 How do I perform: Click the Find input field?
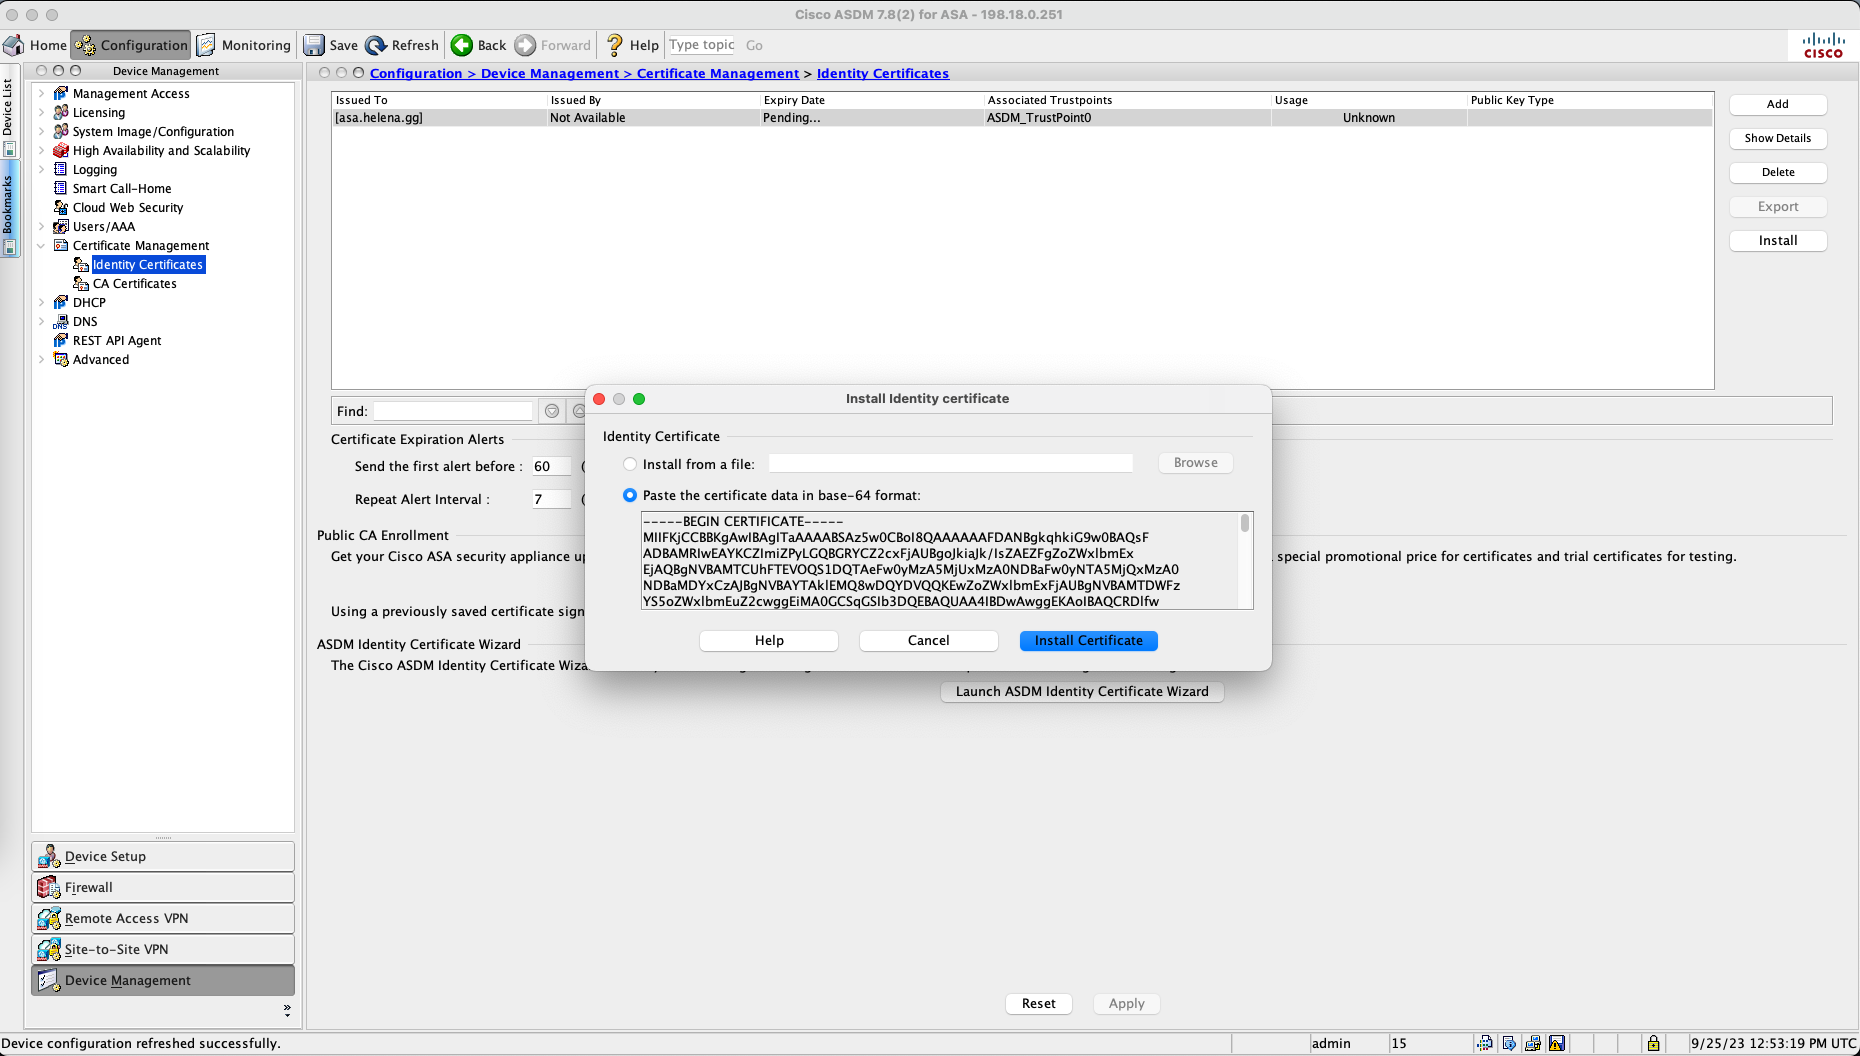(x=453, y=411)
